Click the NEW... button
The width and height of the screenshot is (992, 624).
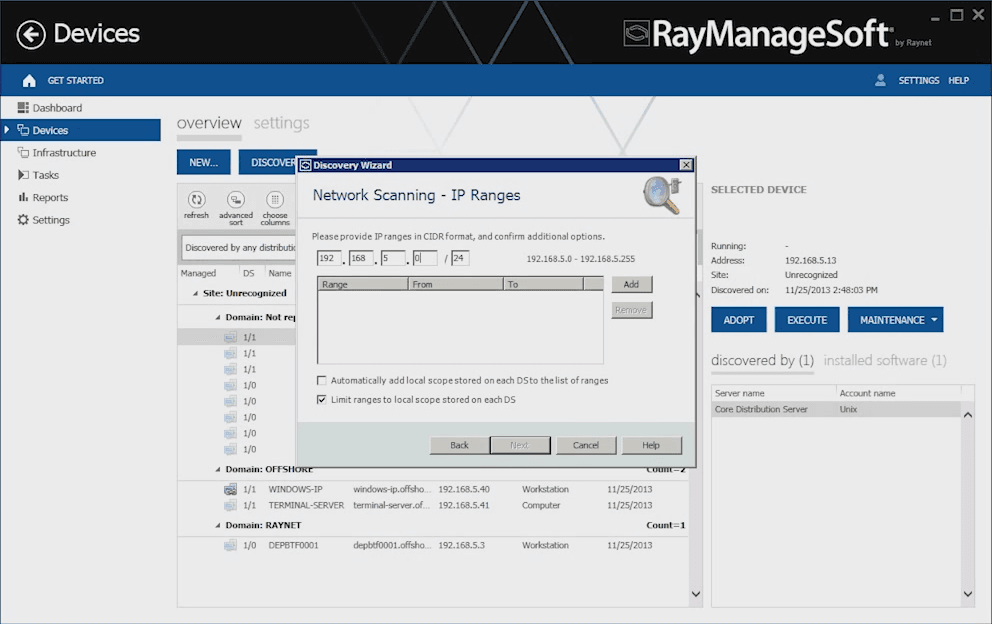point(204,163)
